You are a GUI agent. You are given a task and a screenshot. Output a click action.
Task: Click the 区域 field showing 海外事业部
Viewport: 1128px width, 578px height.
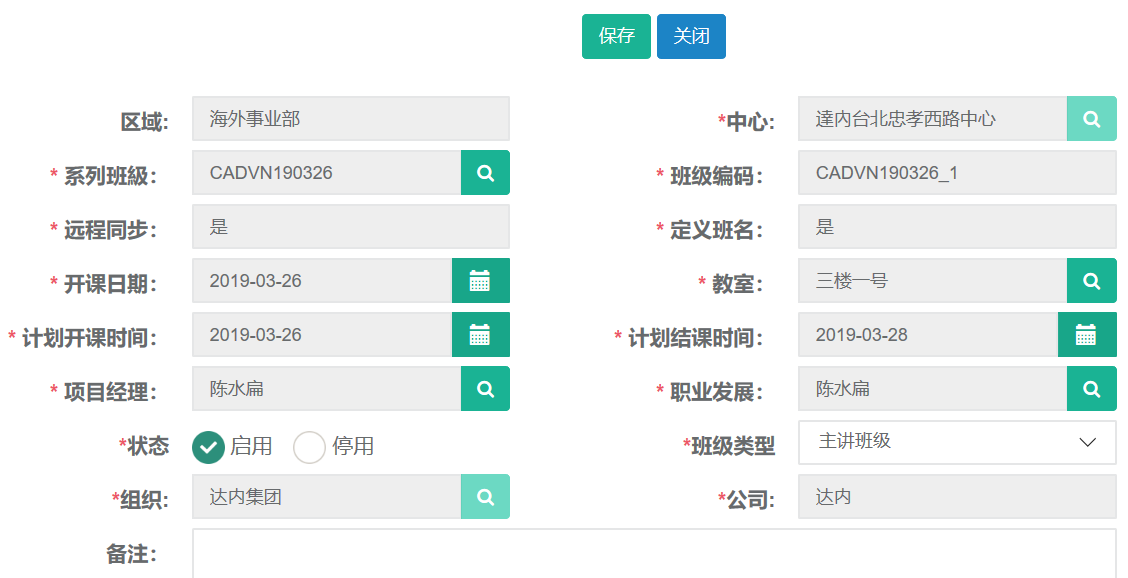tap(350, 119)
